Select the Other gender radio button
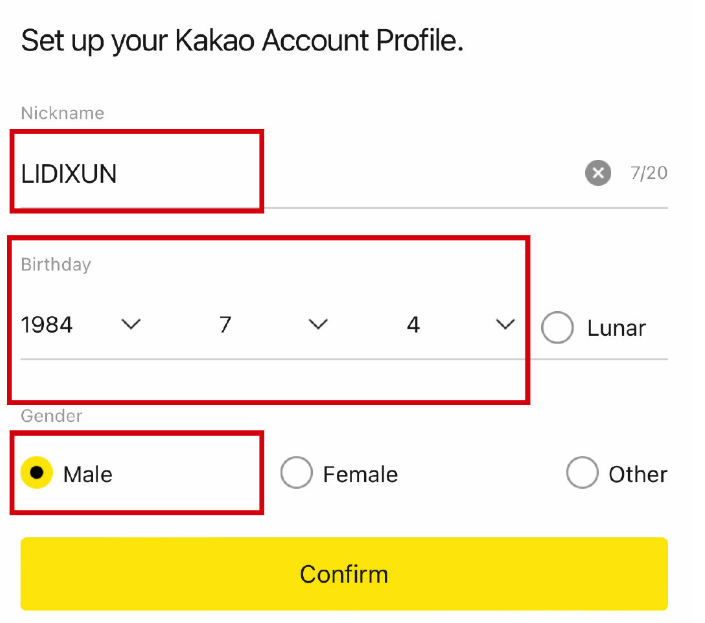 582,473
